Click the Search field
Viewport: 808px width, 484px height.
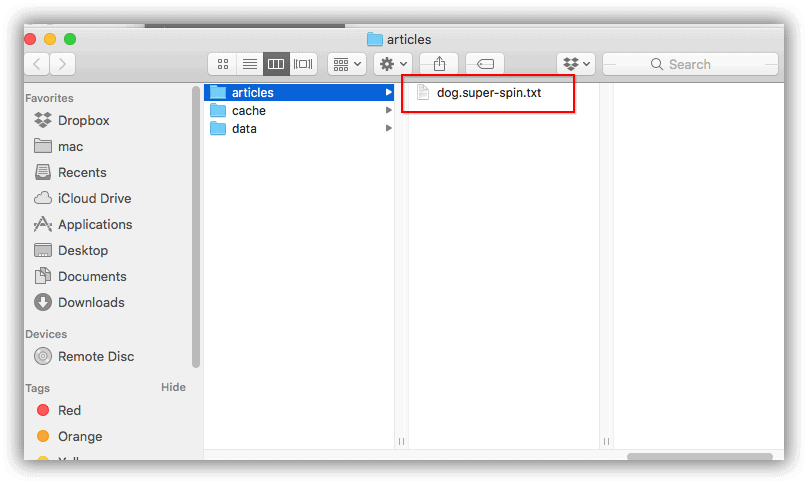pyautogui.click(x=690, y=64)
